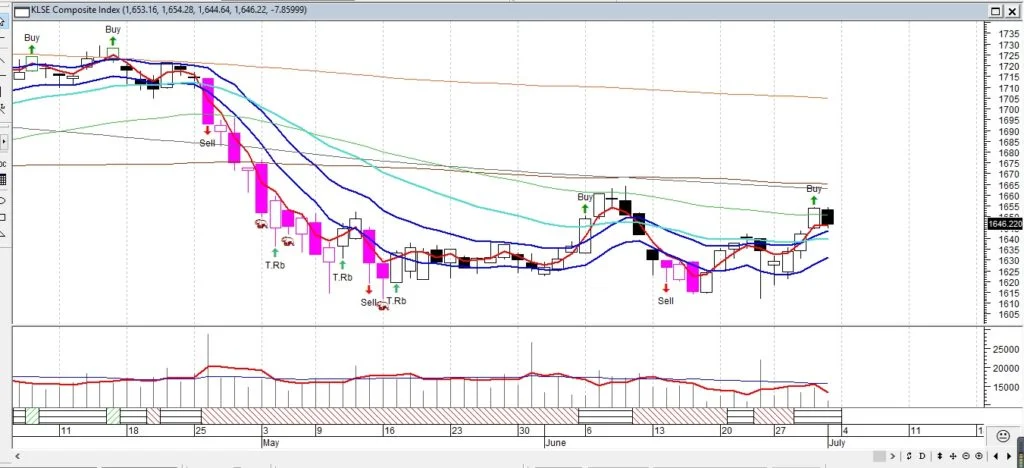Click the vertical rescale double-arrow icon
The height and width of the screenshot is (468, 1024).
click(x=940, y=456)
